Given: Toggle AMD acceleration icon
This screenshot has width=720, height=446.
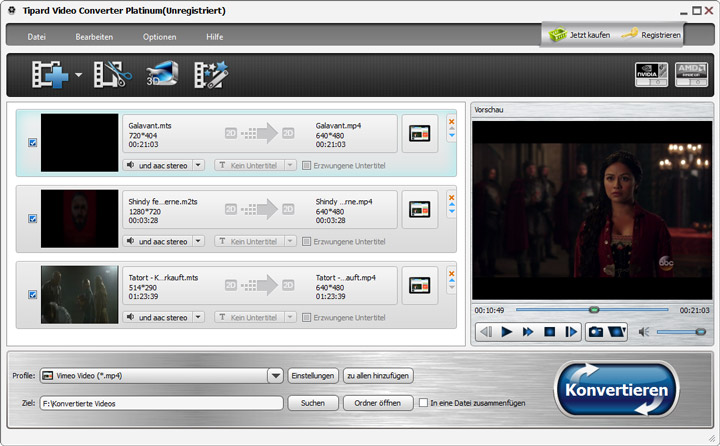Looking at the screenshot, I should coord(691,74).
